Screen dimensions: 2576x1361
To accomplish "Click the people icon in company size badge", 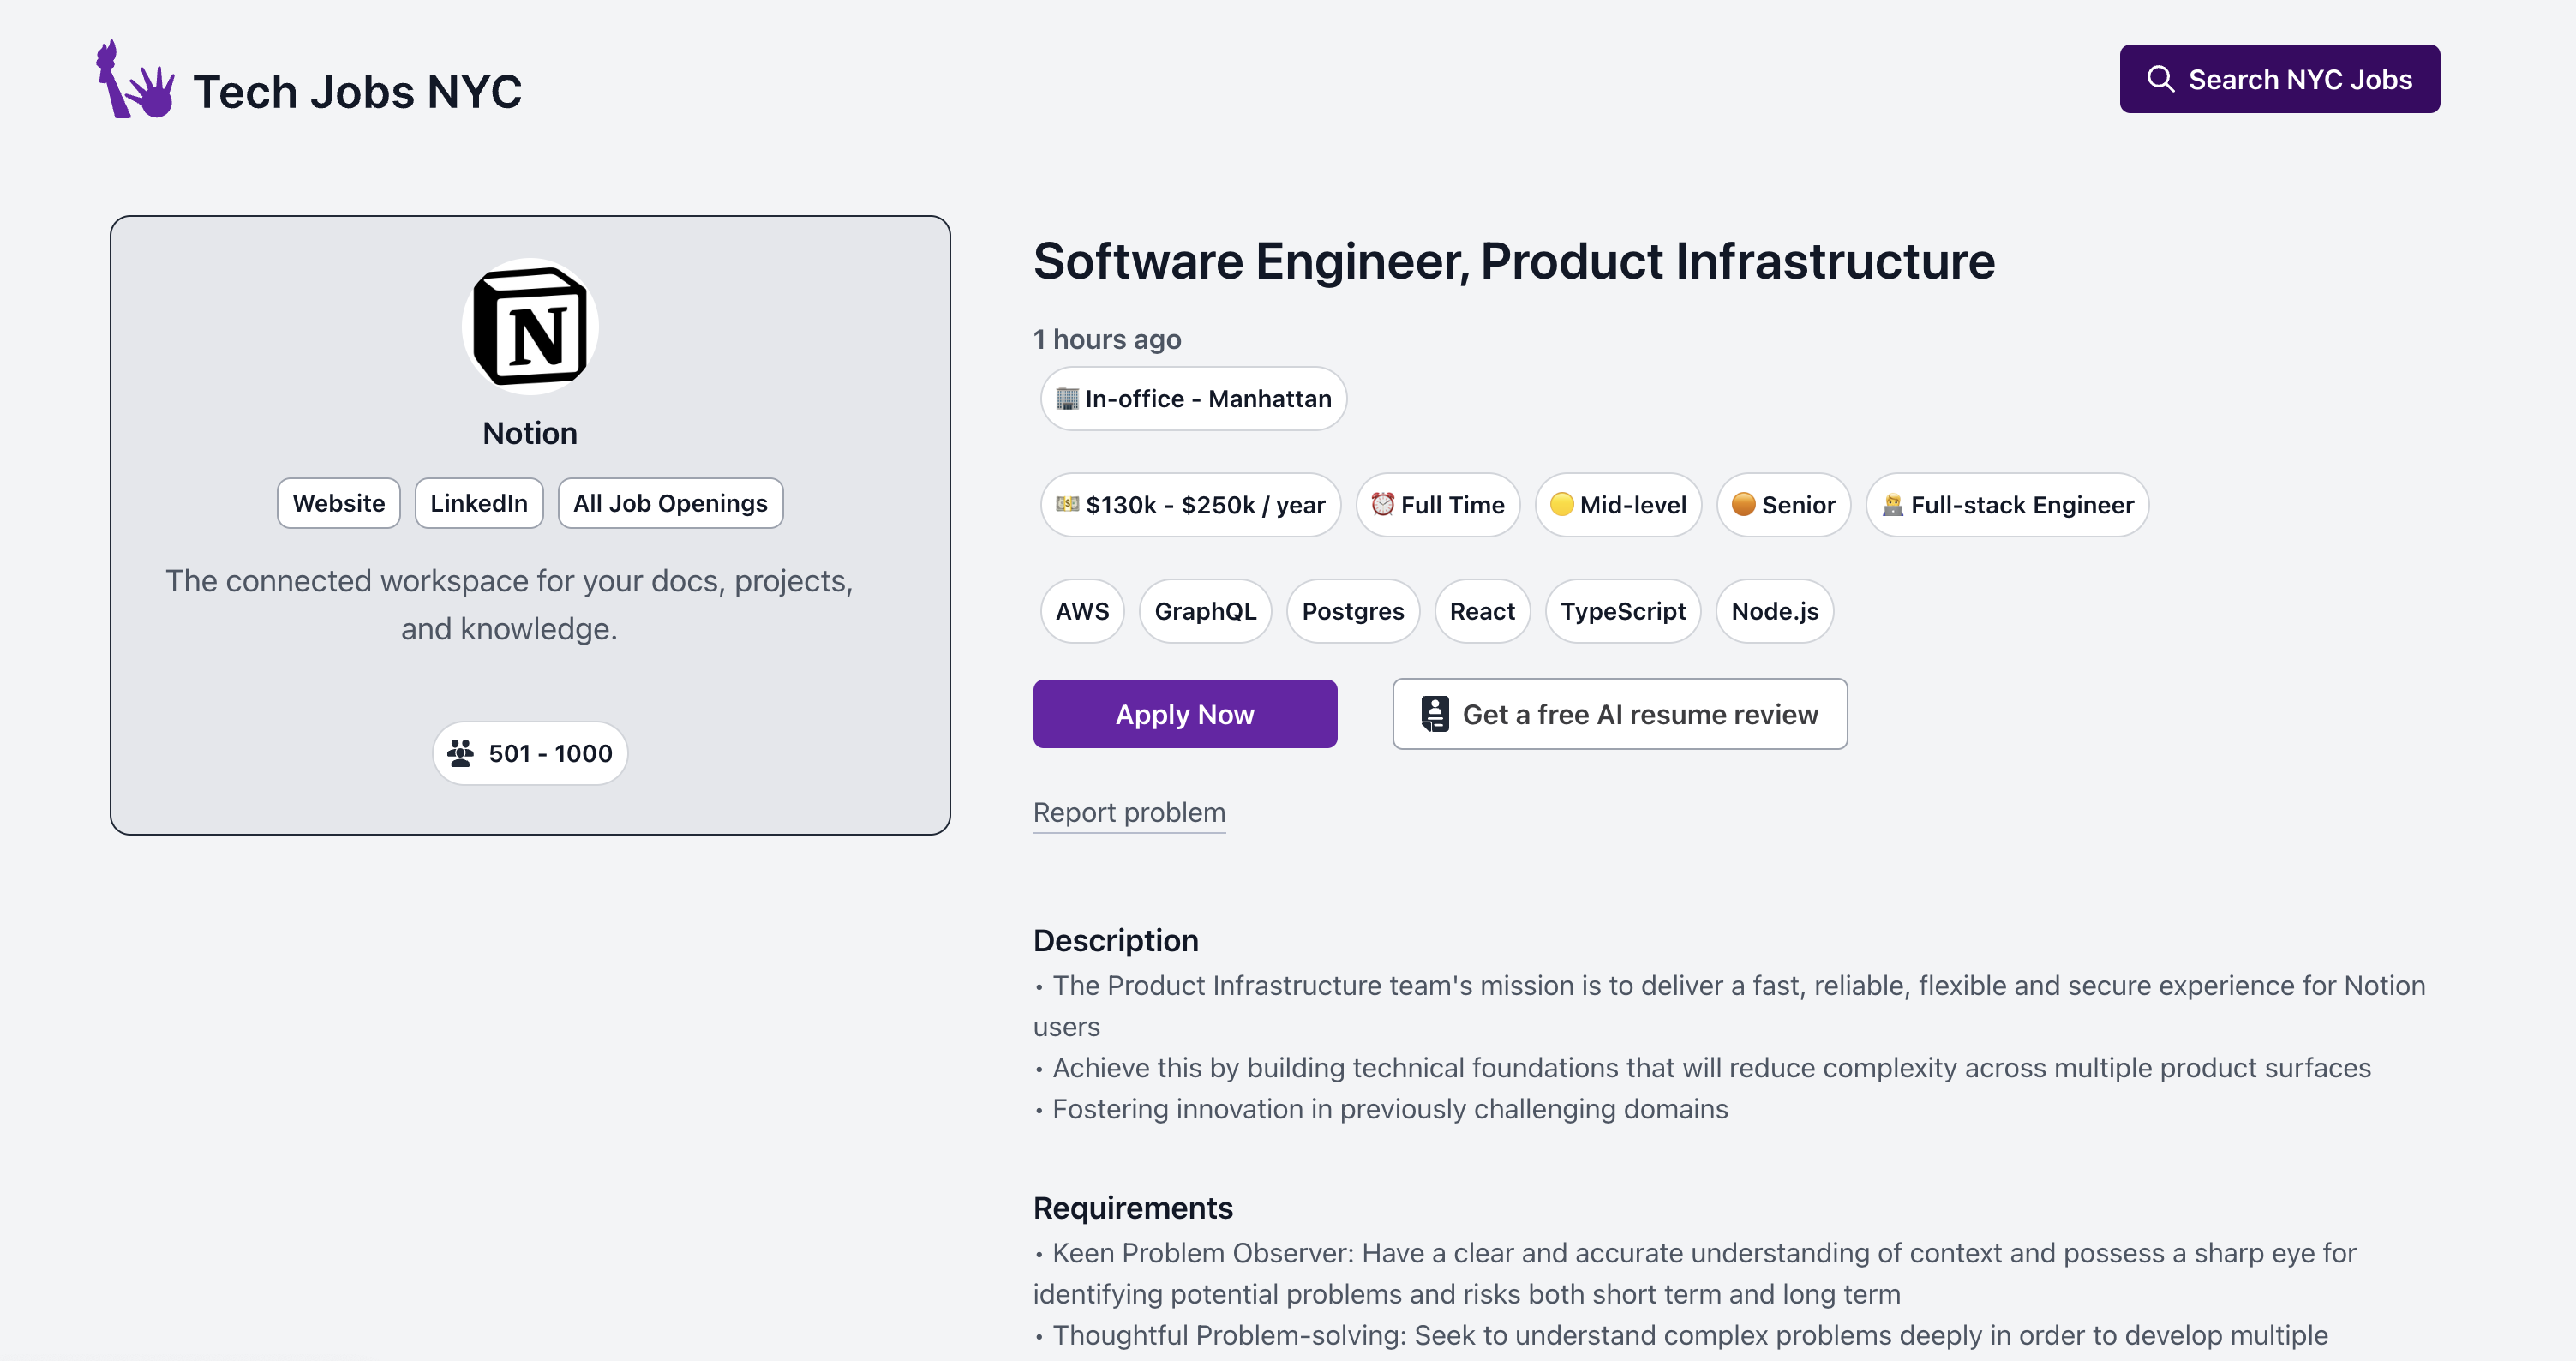I will (460, 753).
